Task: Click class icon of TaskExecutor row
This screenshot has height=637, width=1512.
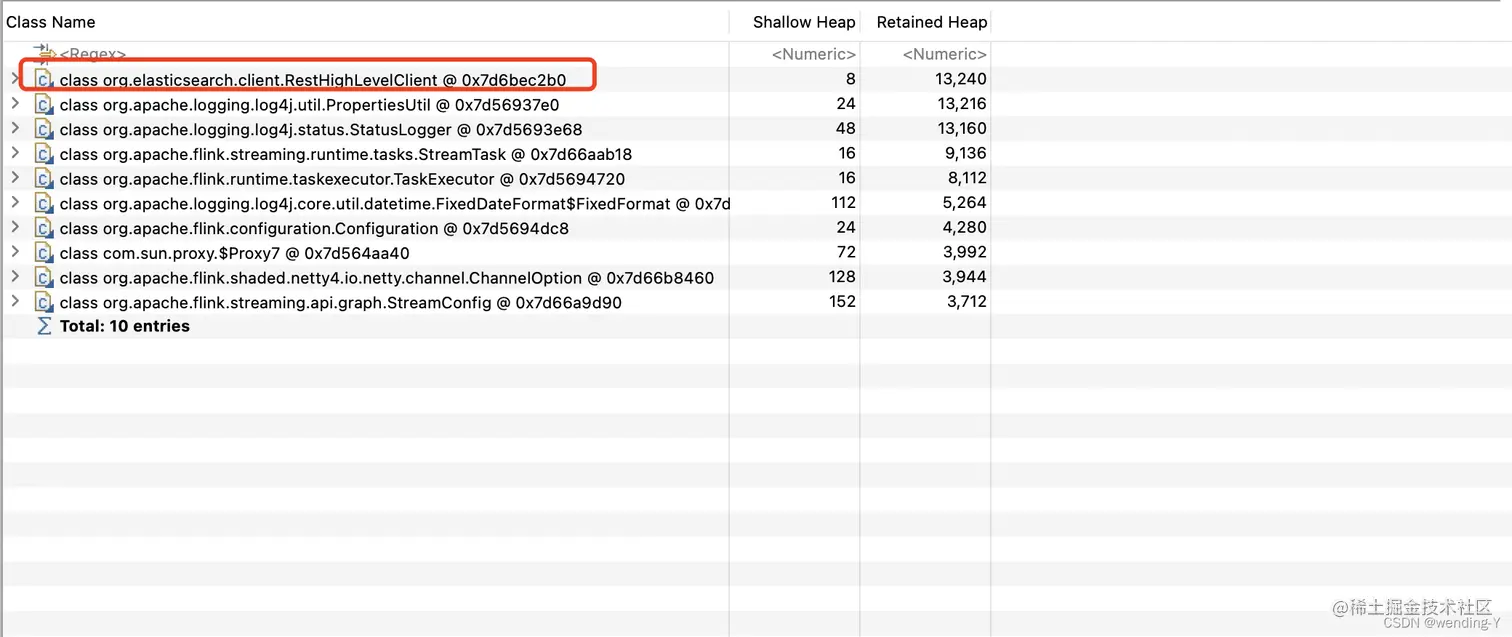Action: (43, 178)
